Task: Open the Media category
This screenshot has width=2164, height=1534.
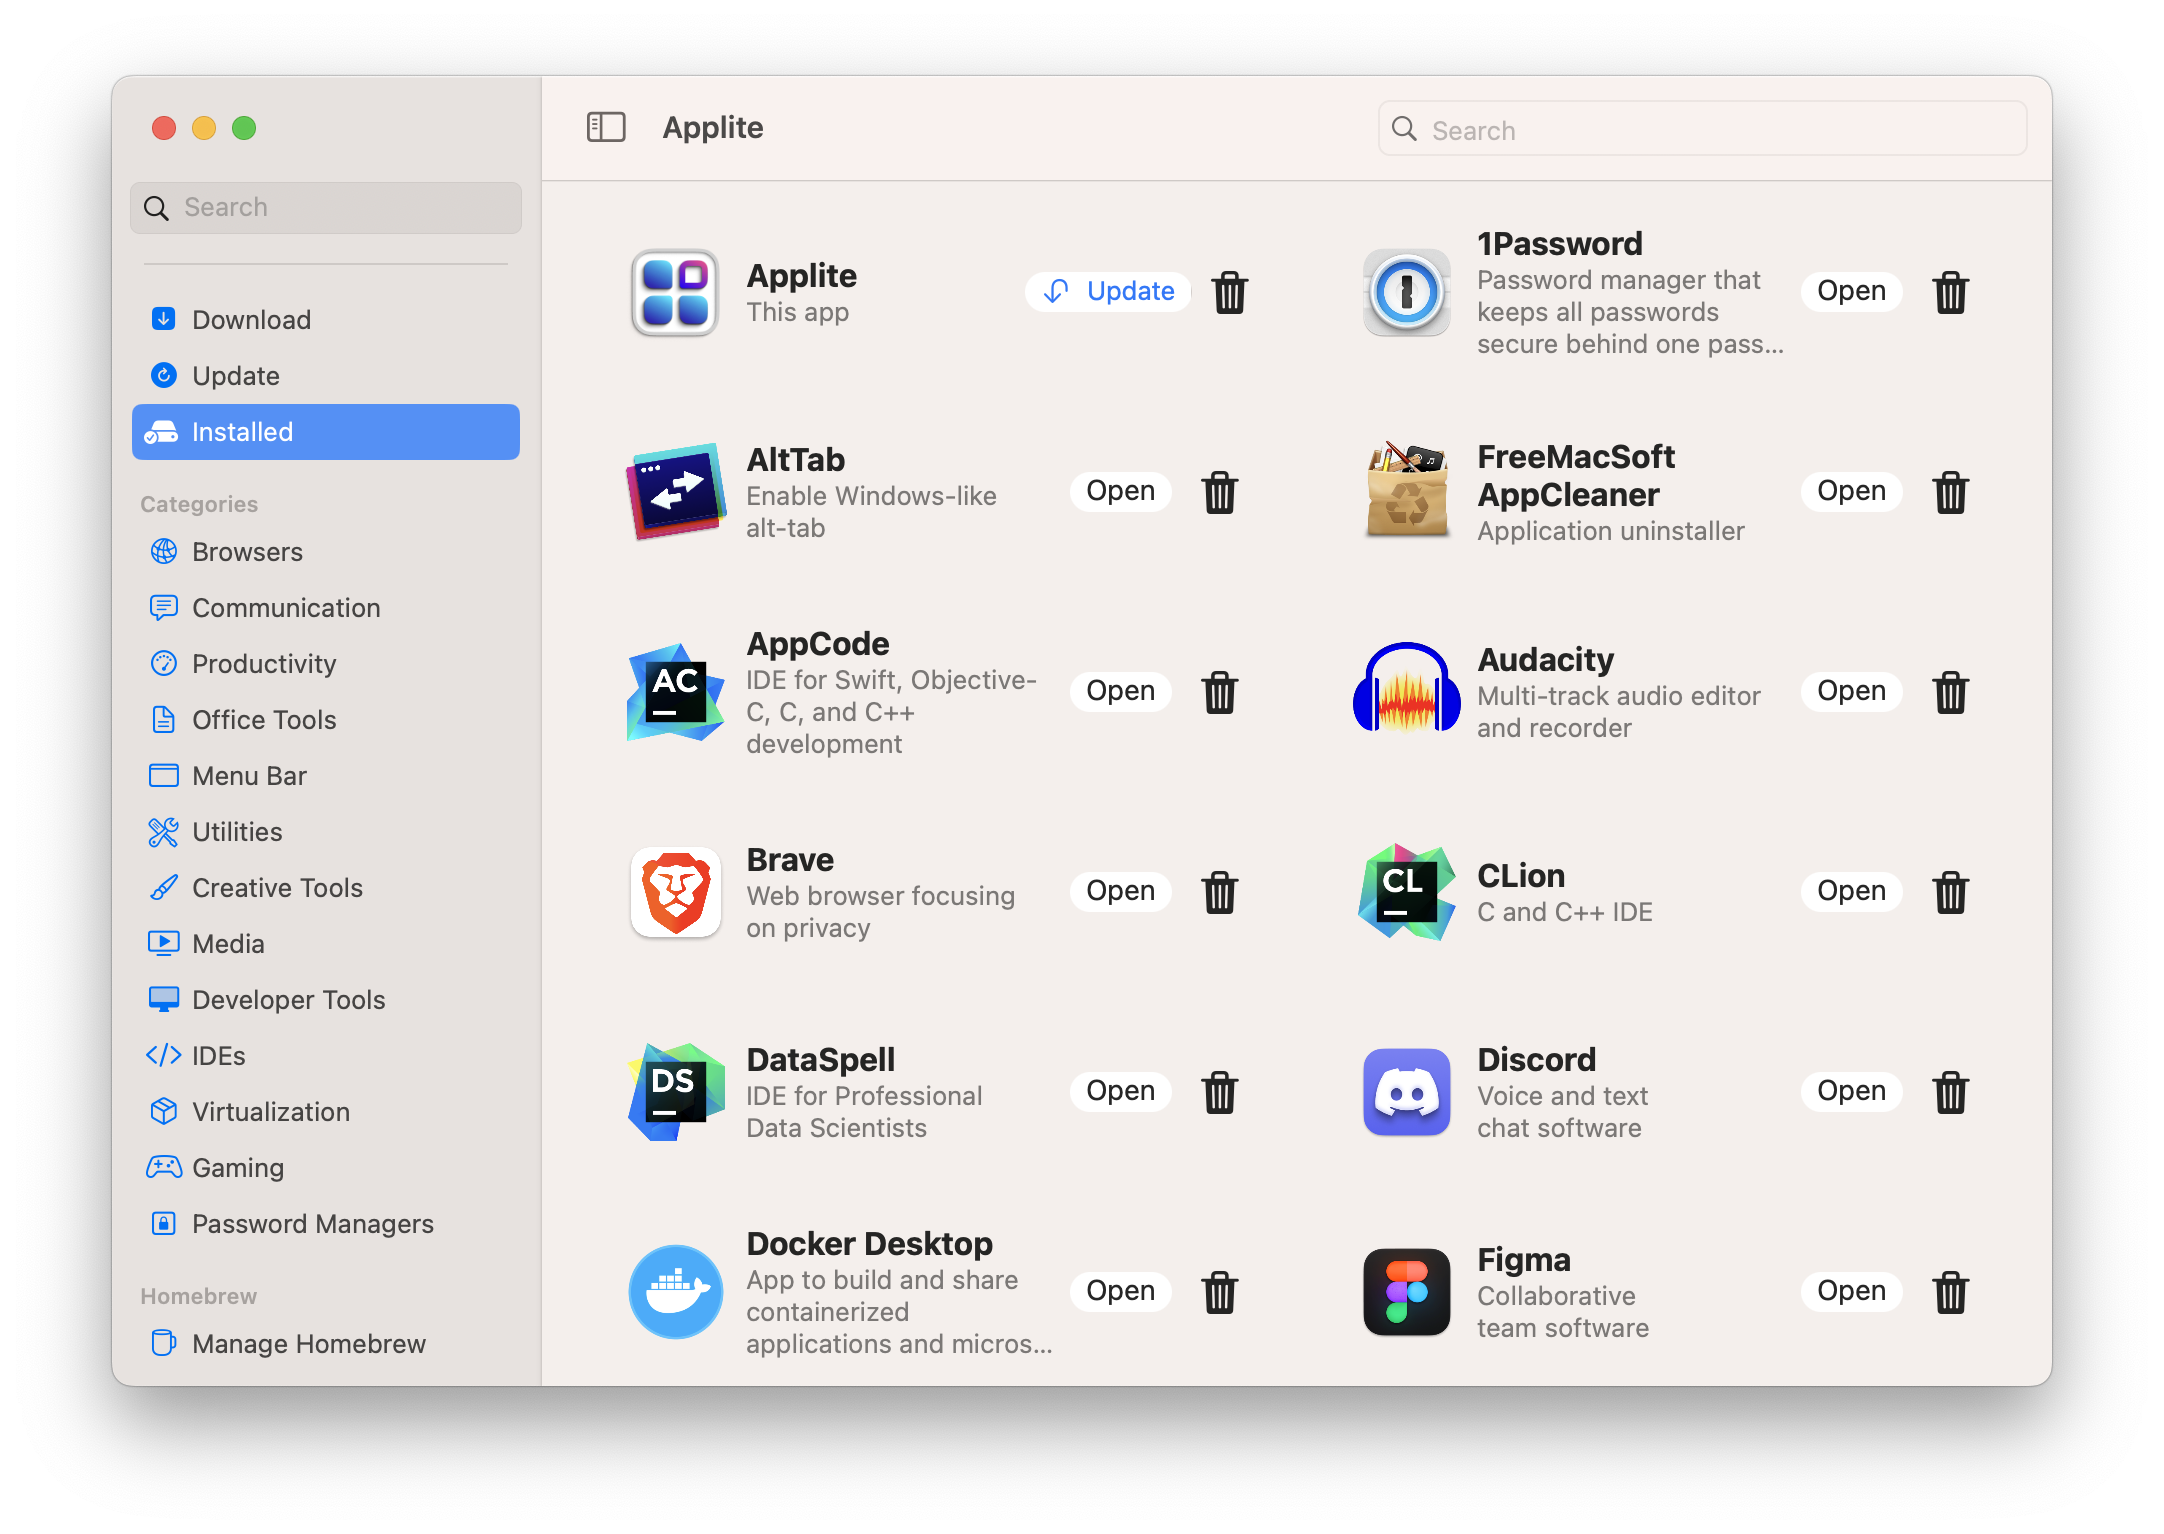Action: tap(326, 944)
